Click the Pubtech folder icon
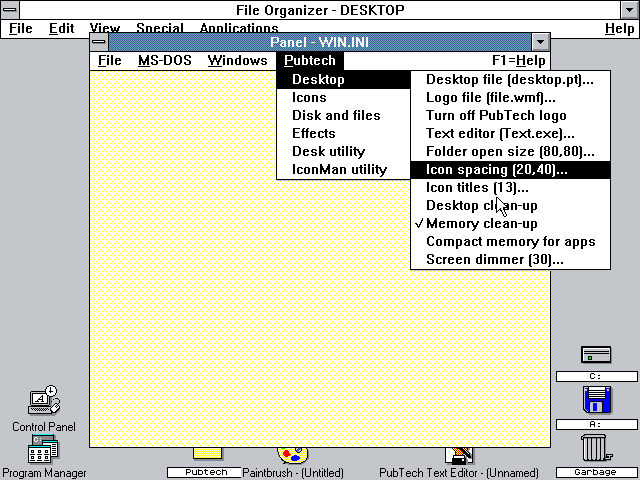The image size is (640, 480). coord(207,453)
